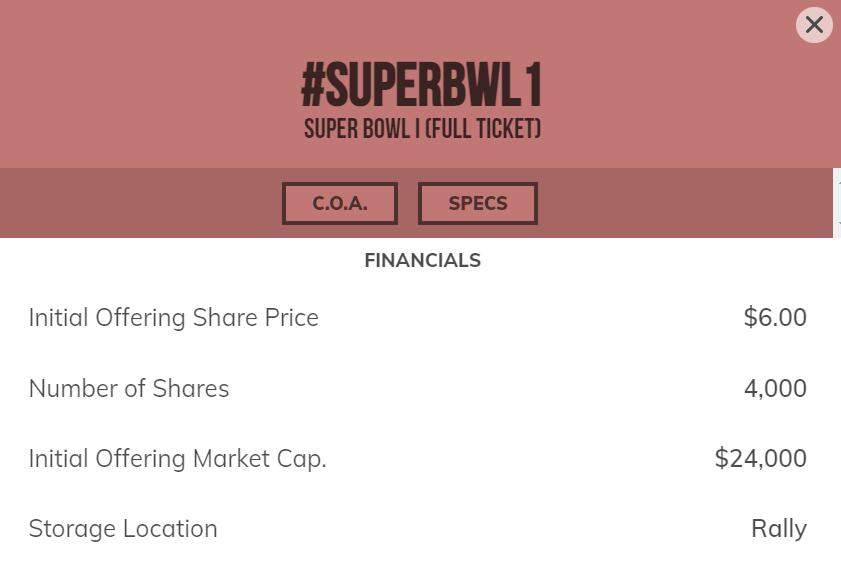Click the dark band left of C.O.A. button
This screenshot has width=841, height=564.
(x=140, y=203)
